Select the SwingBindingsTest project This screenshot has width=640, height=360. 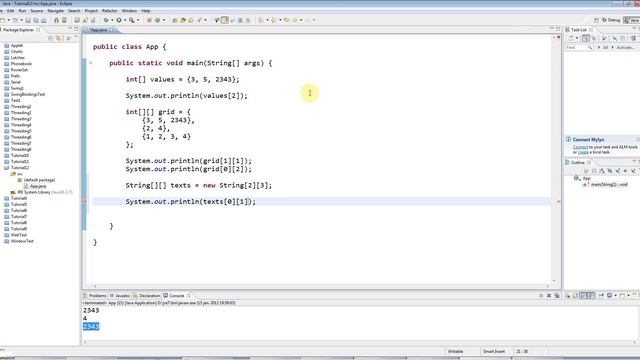(24, 94)
